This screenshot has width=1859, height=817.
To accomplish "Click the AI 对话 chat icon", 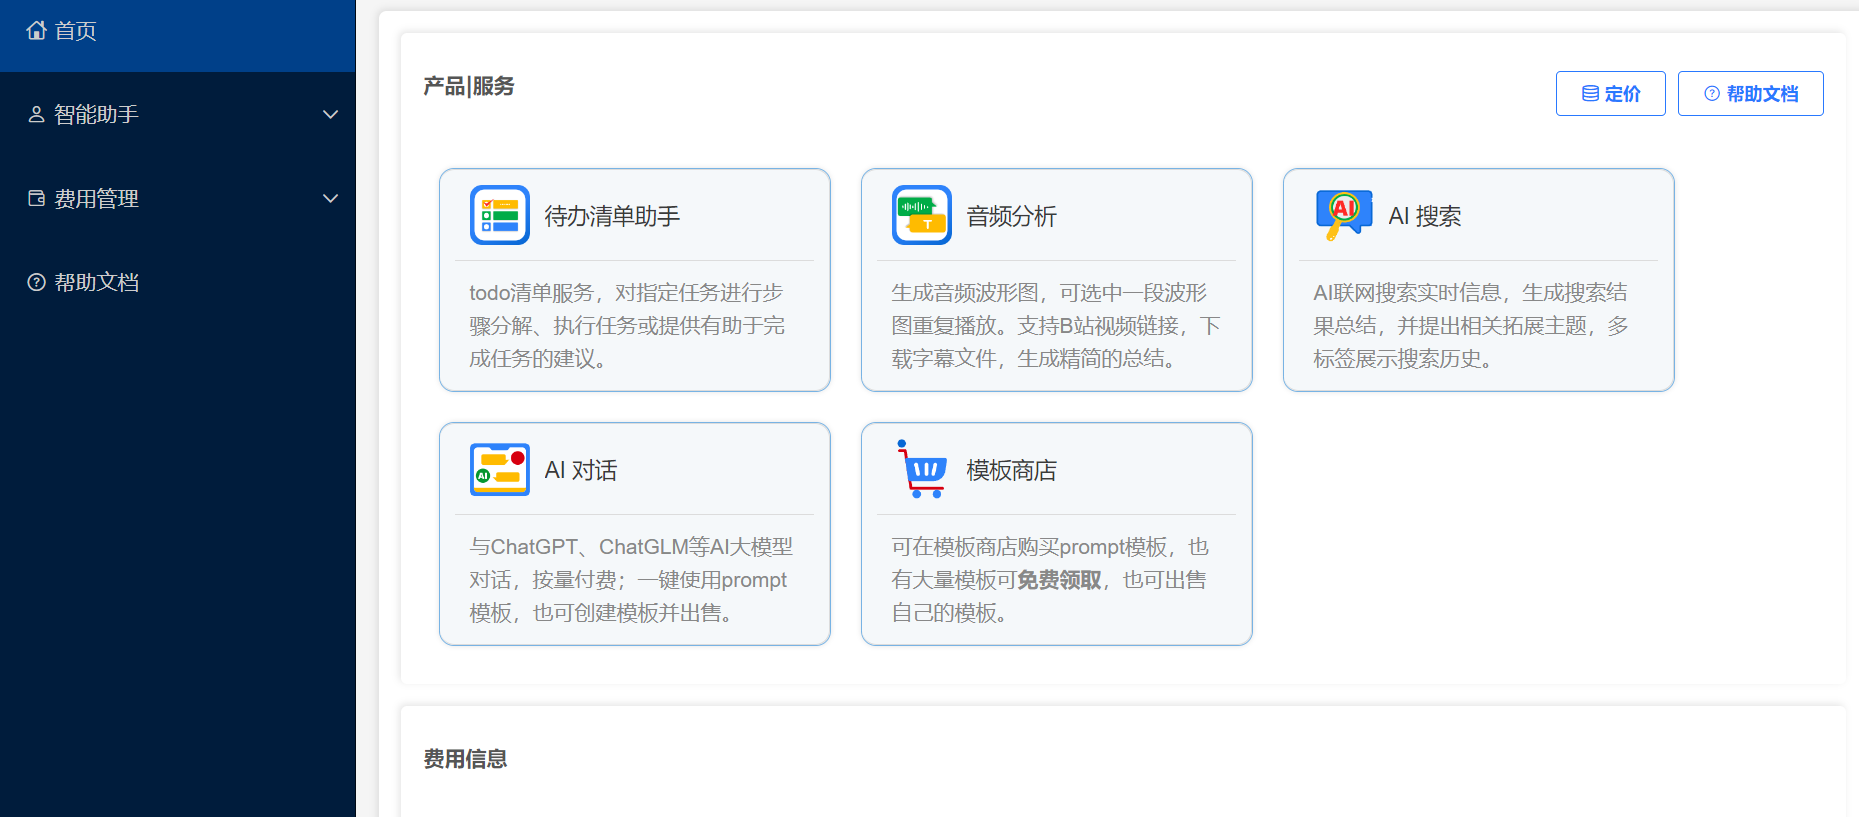I will pos(500,469).
